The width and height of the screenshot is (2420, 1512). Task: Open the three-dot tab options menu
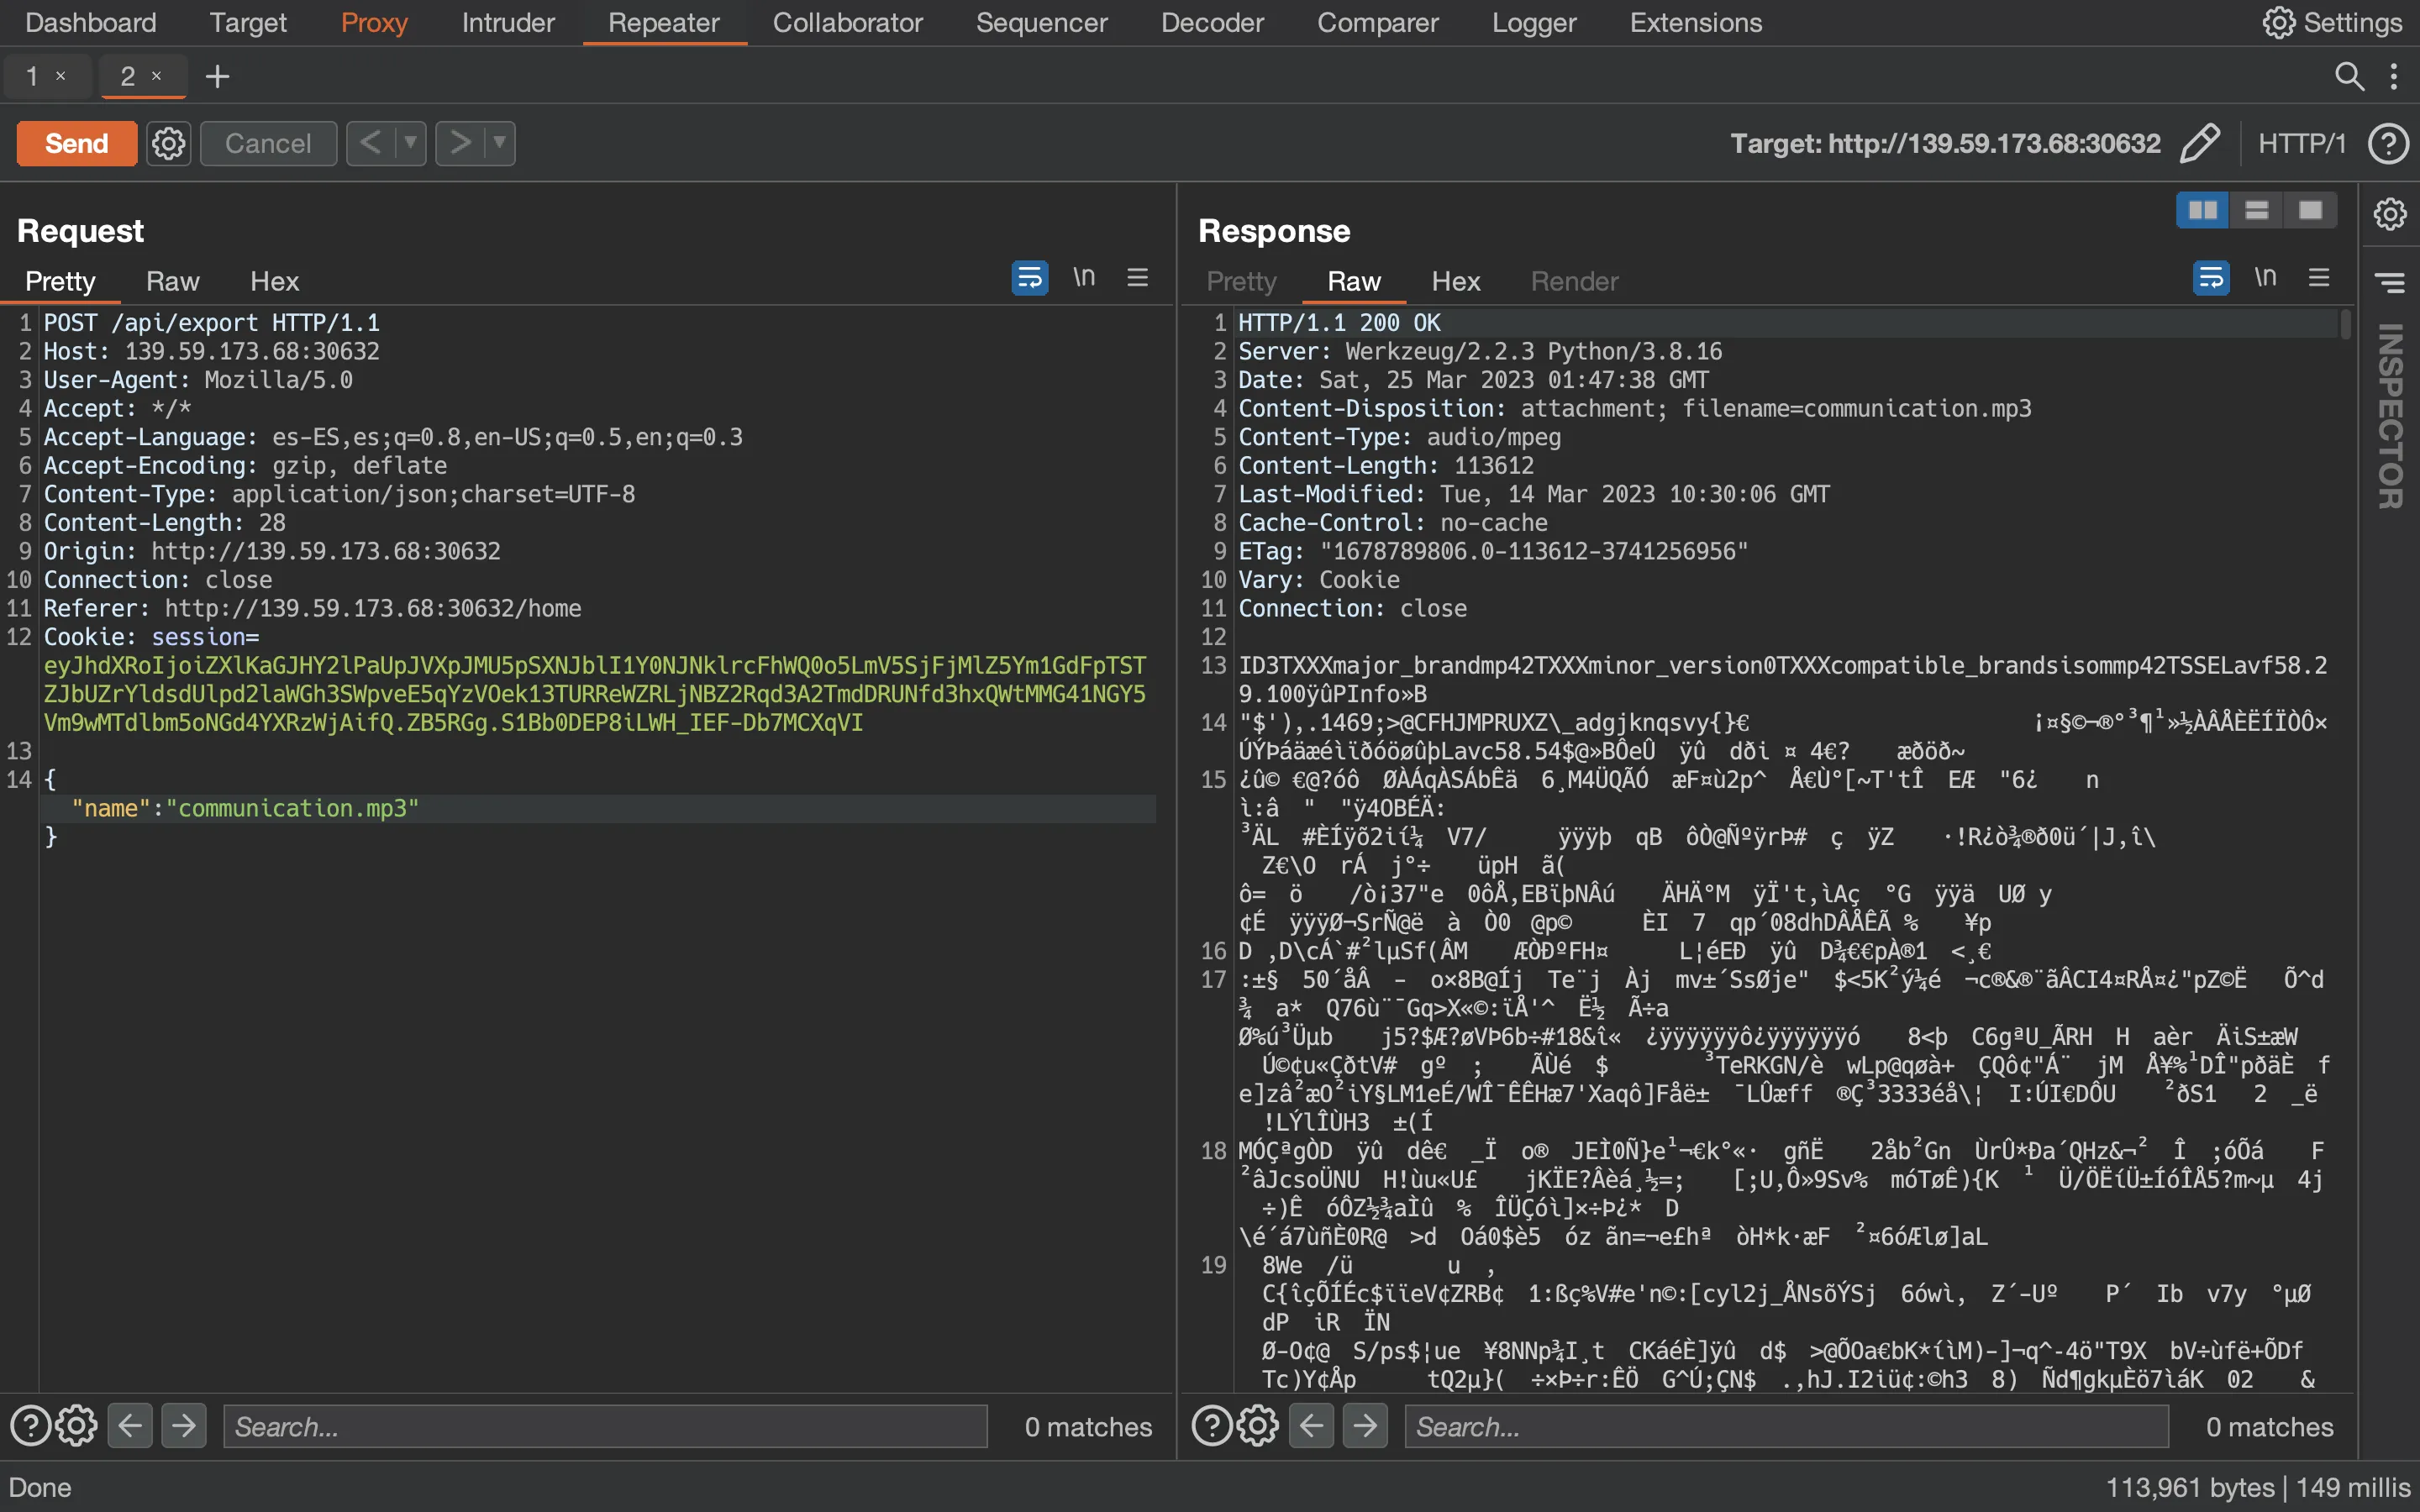[x=2394, y=76]
